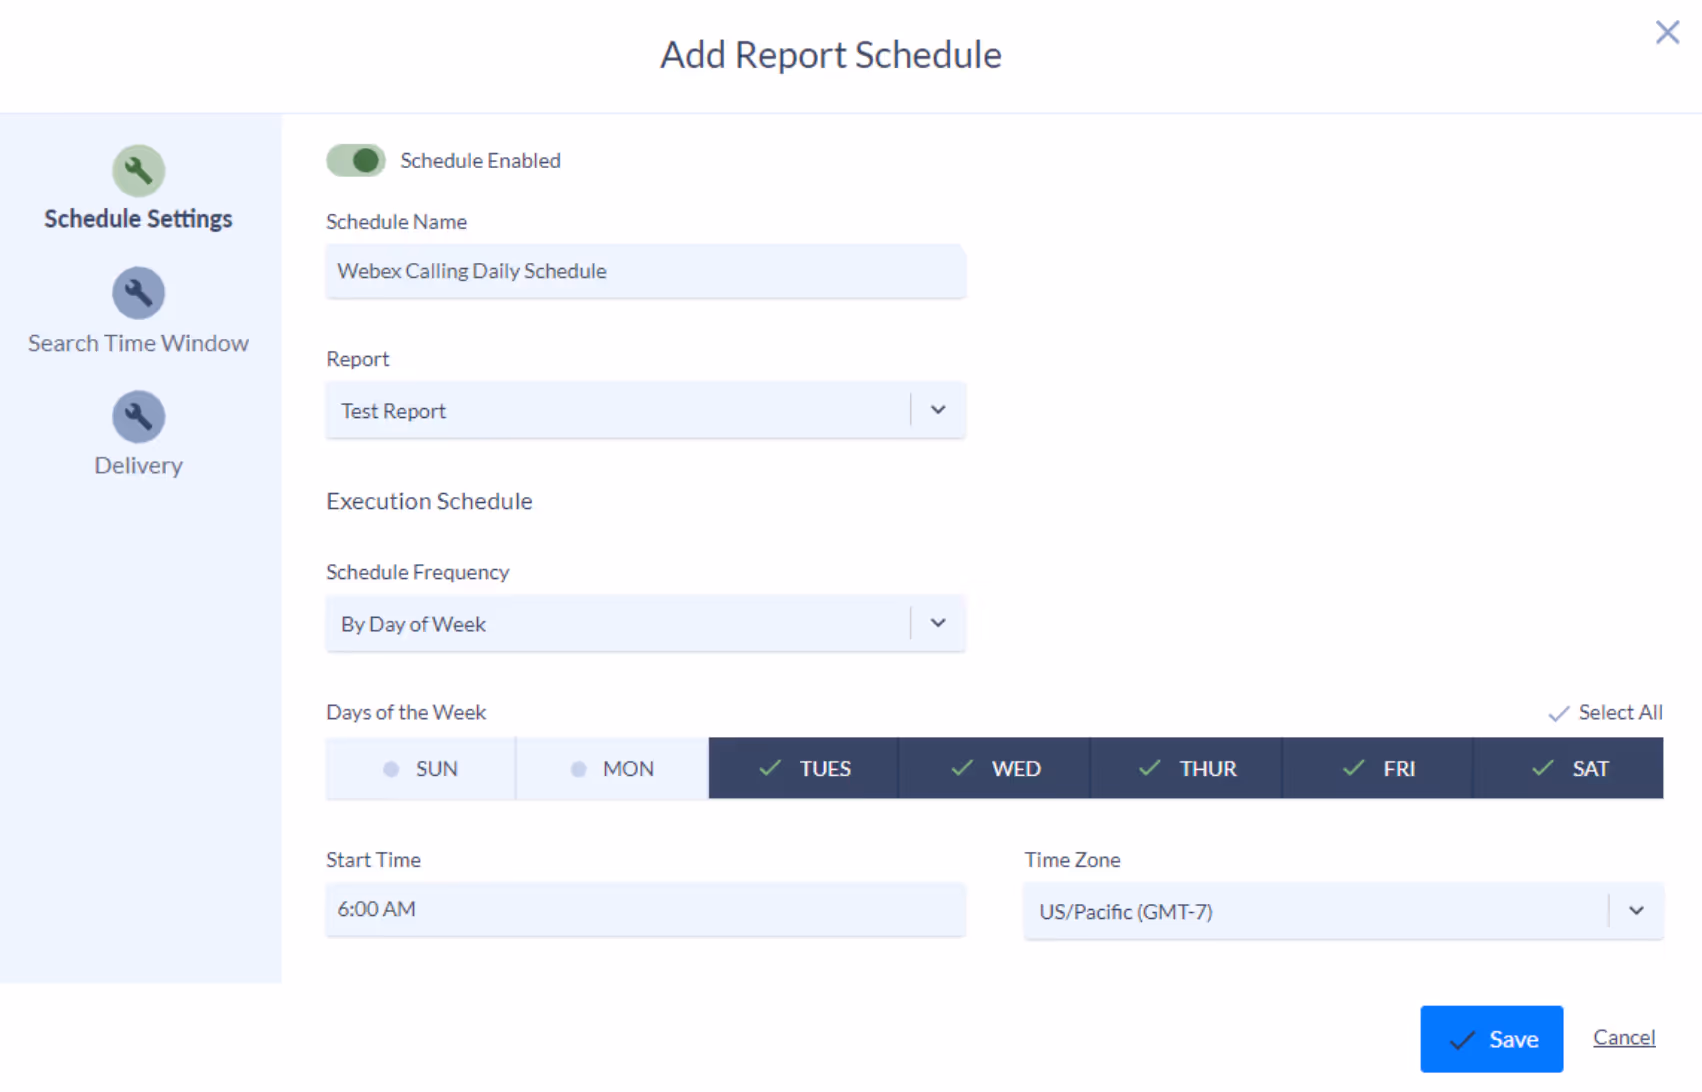Cancel the report schedule creation
1702x1092 pixels.
[x=1623, y=1037]
